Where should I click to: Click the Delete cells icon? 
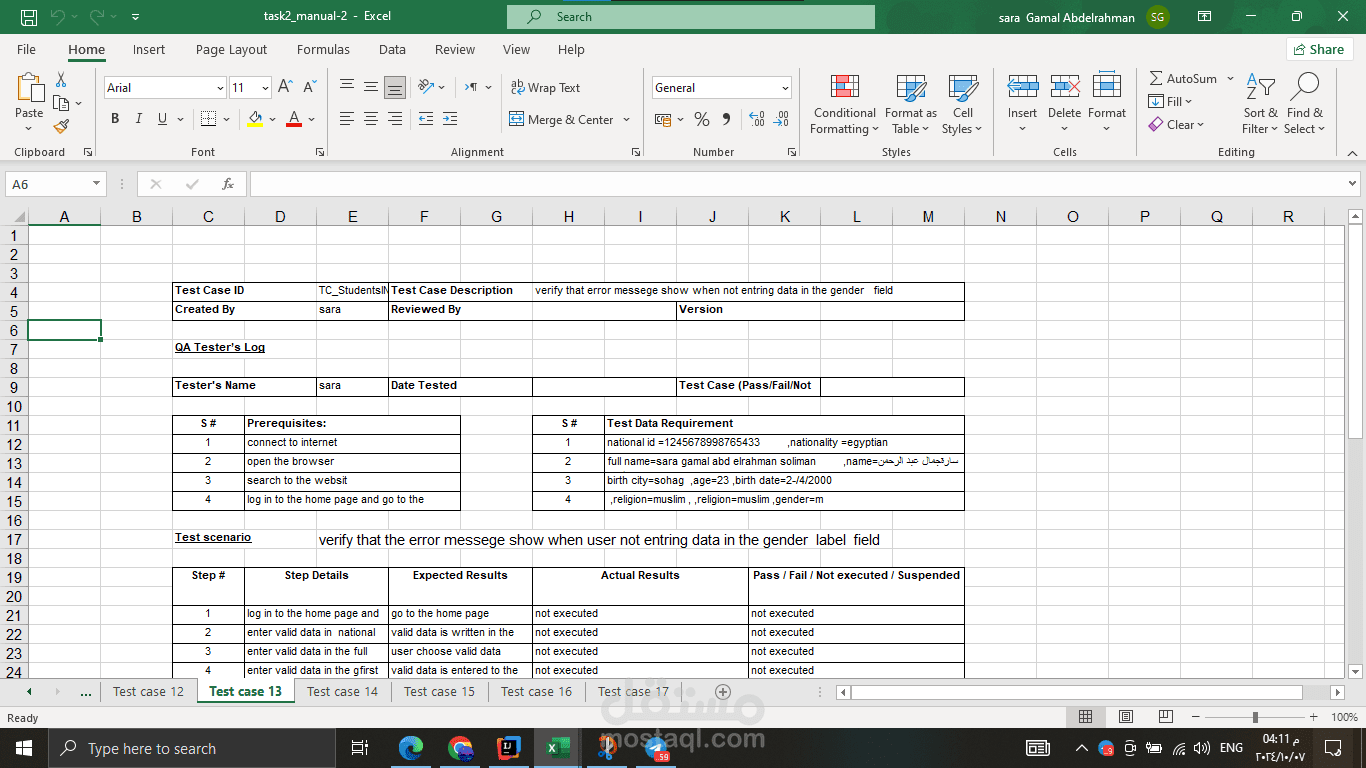[1065, 85]
